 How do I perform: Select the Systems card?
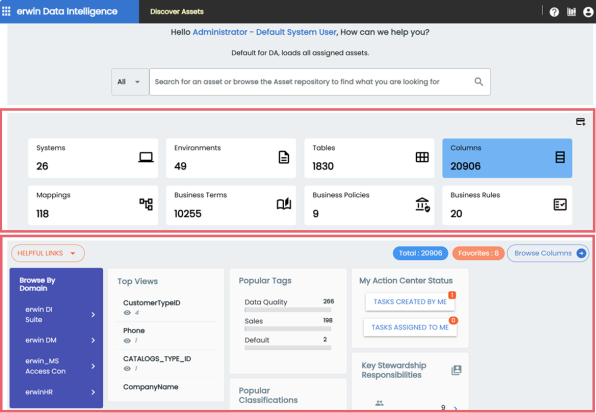tap(93, 158)
